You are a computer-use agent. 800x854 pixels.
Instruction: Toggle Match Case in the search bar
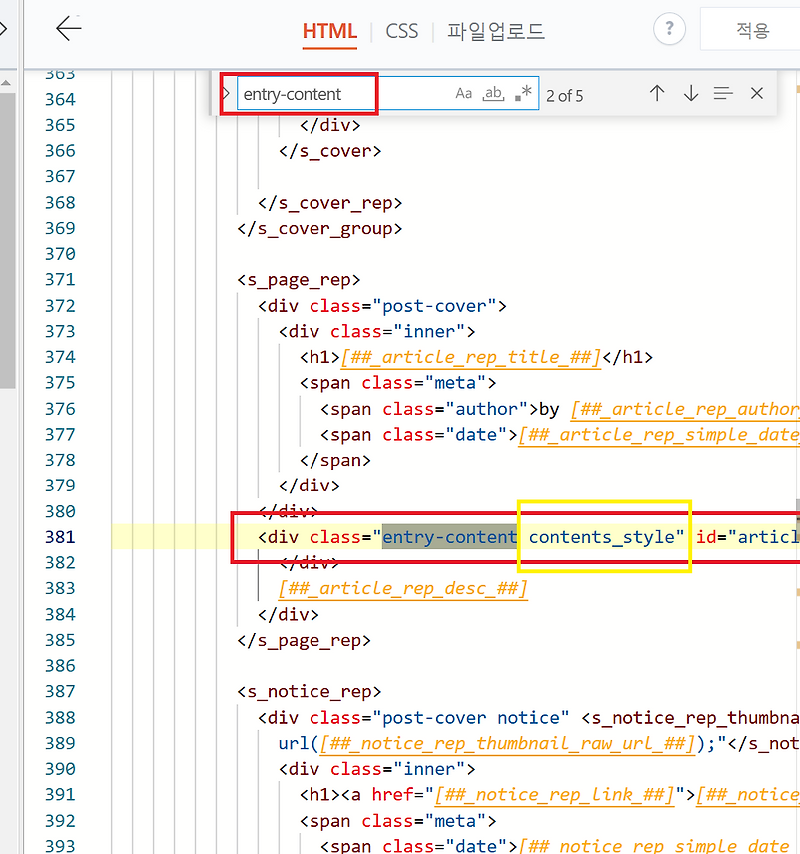[463, 93]
